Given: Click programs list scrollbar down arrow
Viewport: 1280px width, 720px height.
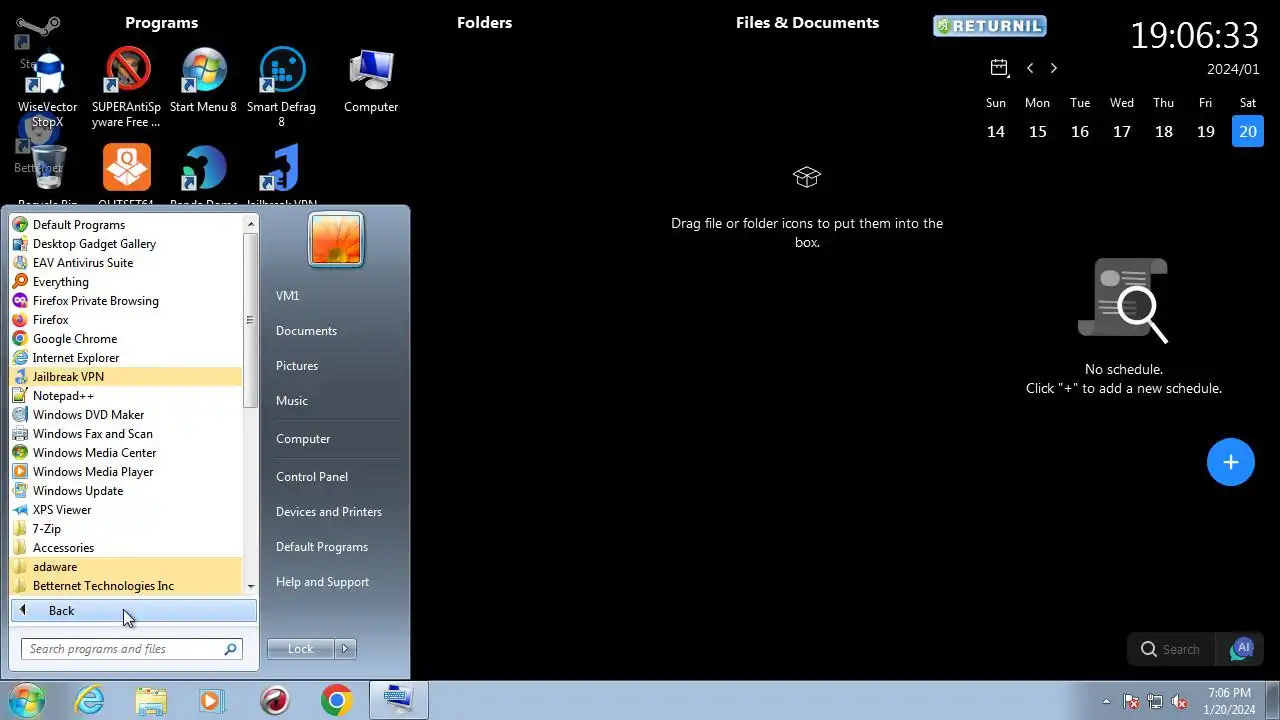Looking at the screenshot, I should click(251, 586).
